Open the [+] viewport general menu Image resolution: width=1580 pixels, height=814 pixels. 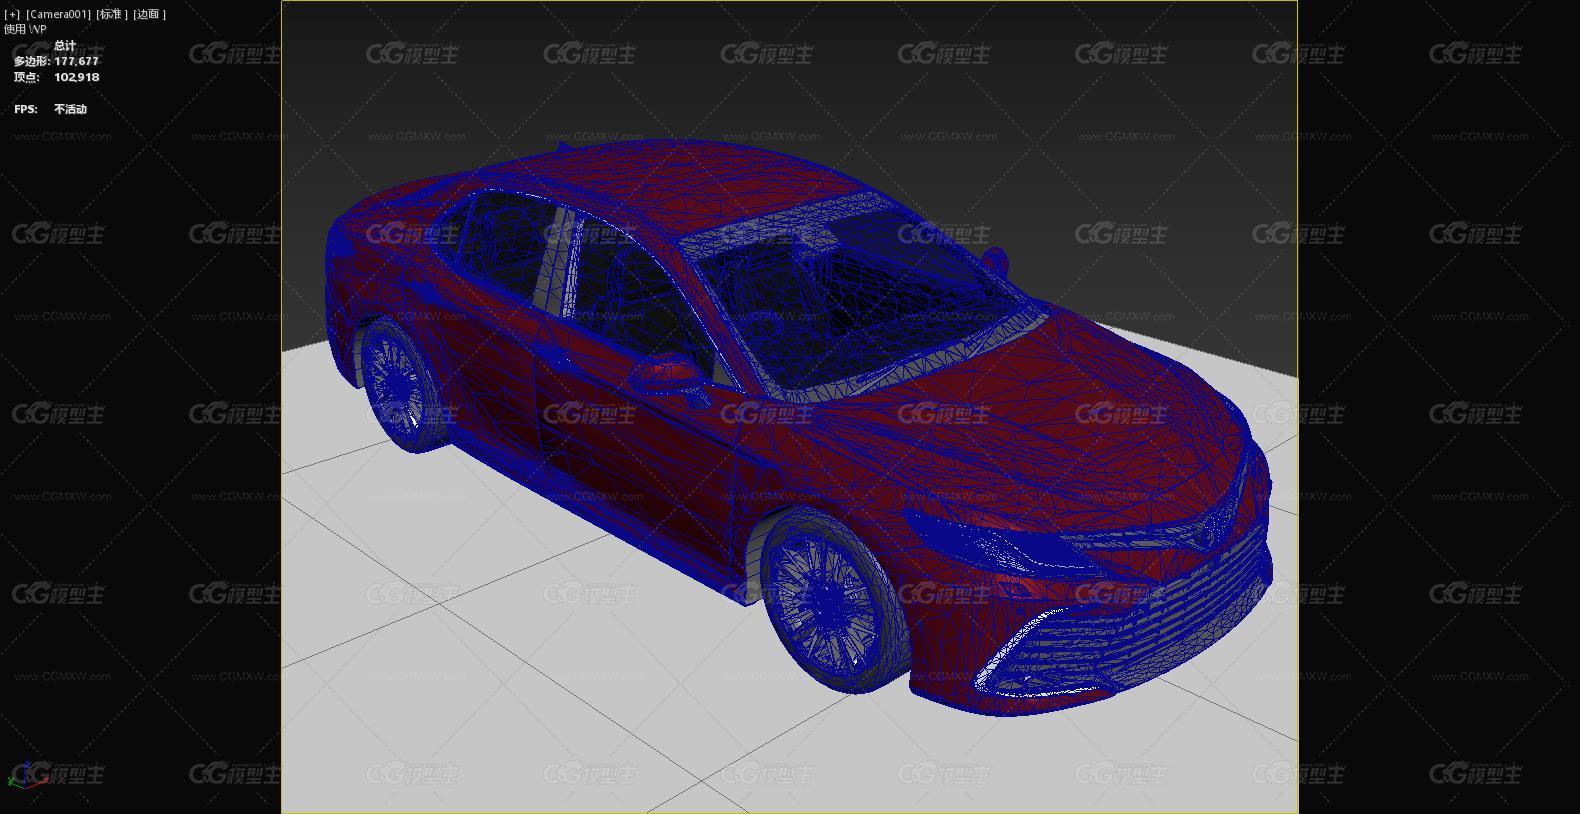click(12, 14)
